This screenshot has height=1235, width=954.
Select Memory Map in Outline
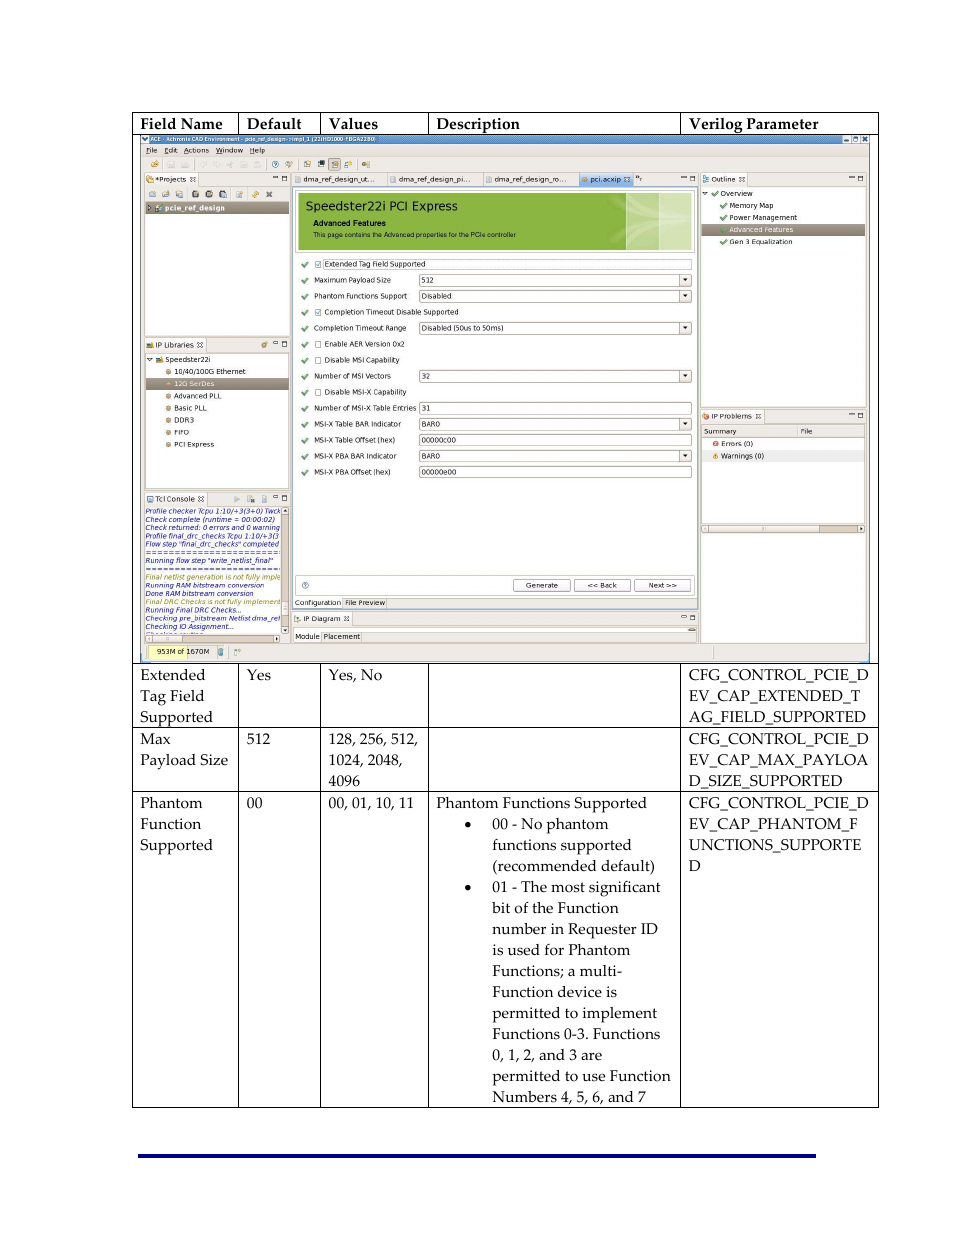click(x=751, y=206)
